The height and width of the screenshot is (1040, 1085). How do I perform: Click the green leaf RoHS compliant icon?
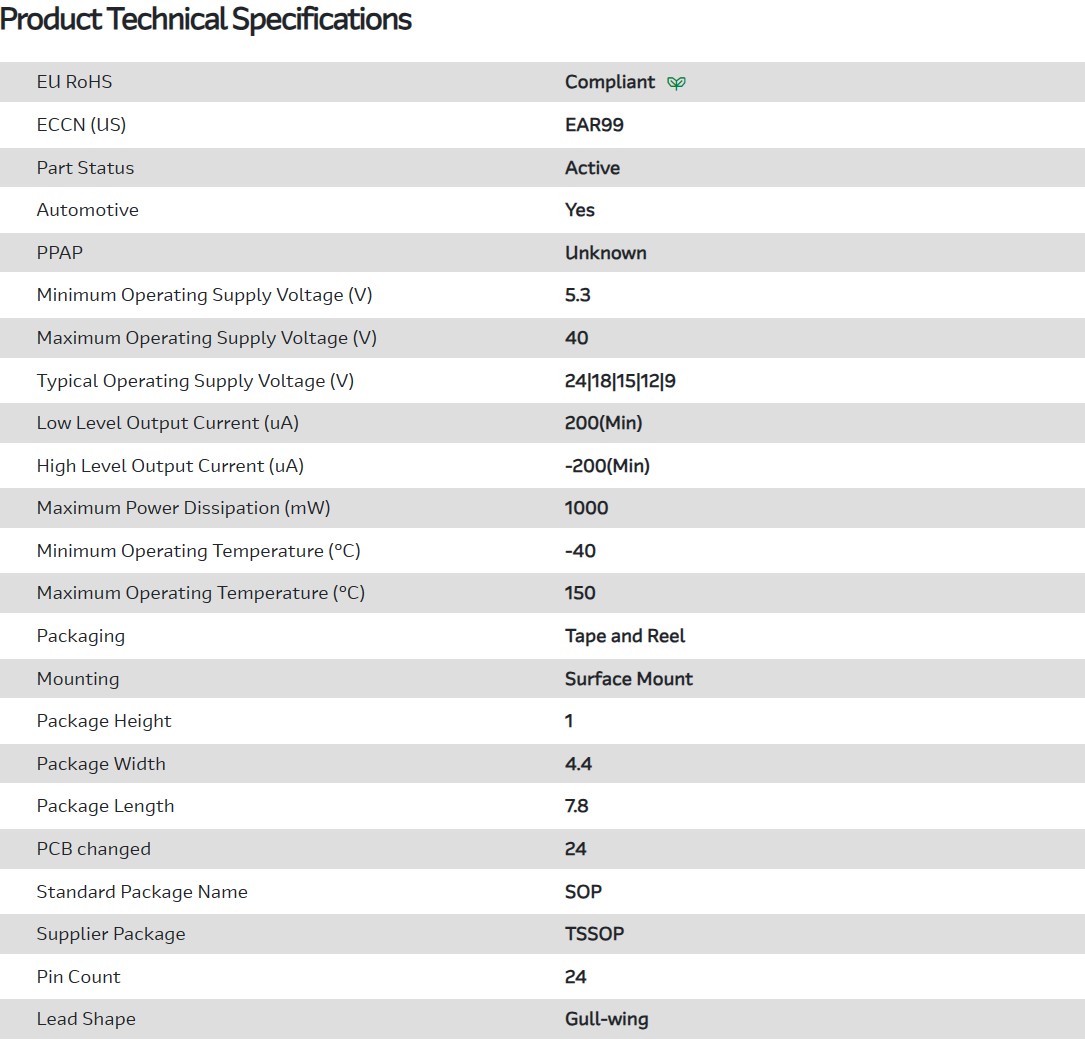pyautogui.click(x=677, y=83)
